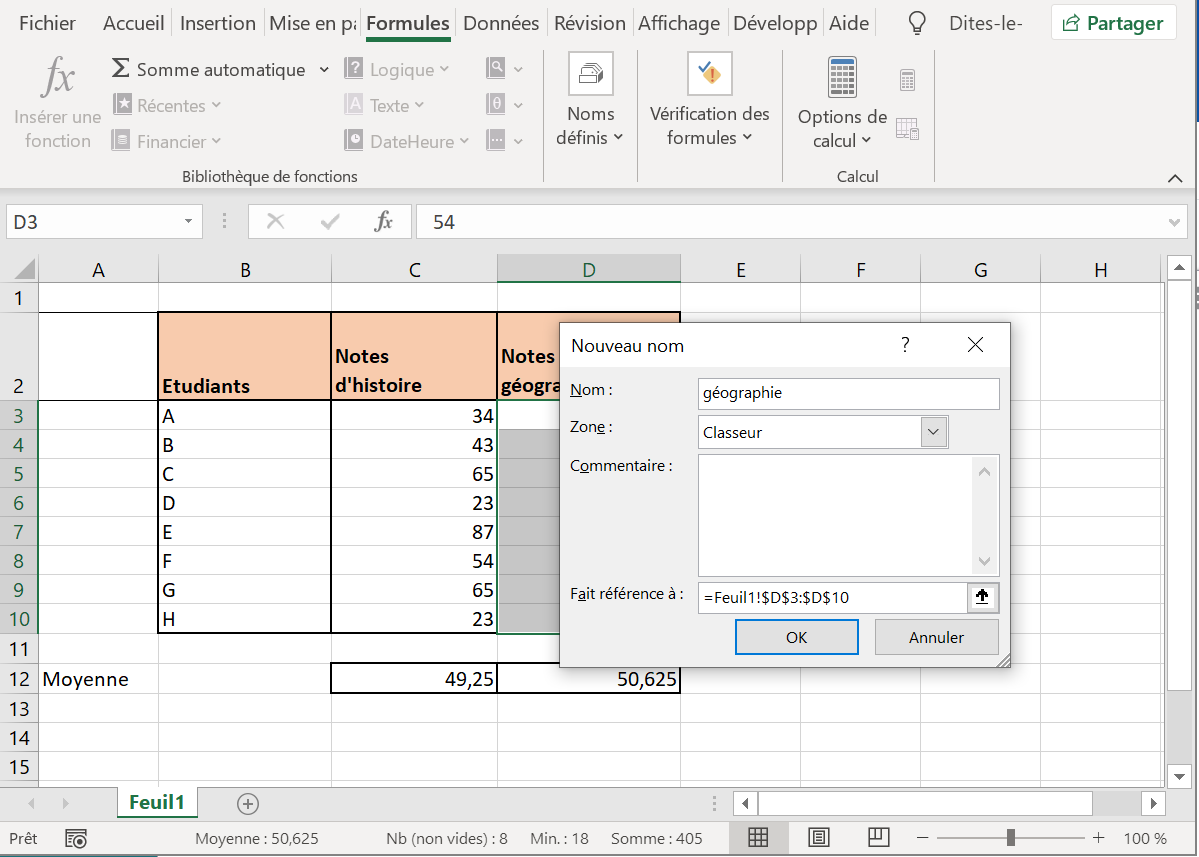This screenshot has width=1199, height=857.
Task: Select column D header
Action: (x=588, y=269)
